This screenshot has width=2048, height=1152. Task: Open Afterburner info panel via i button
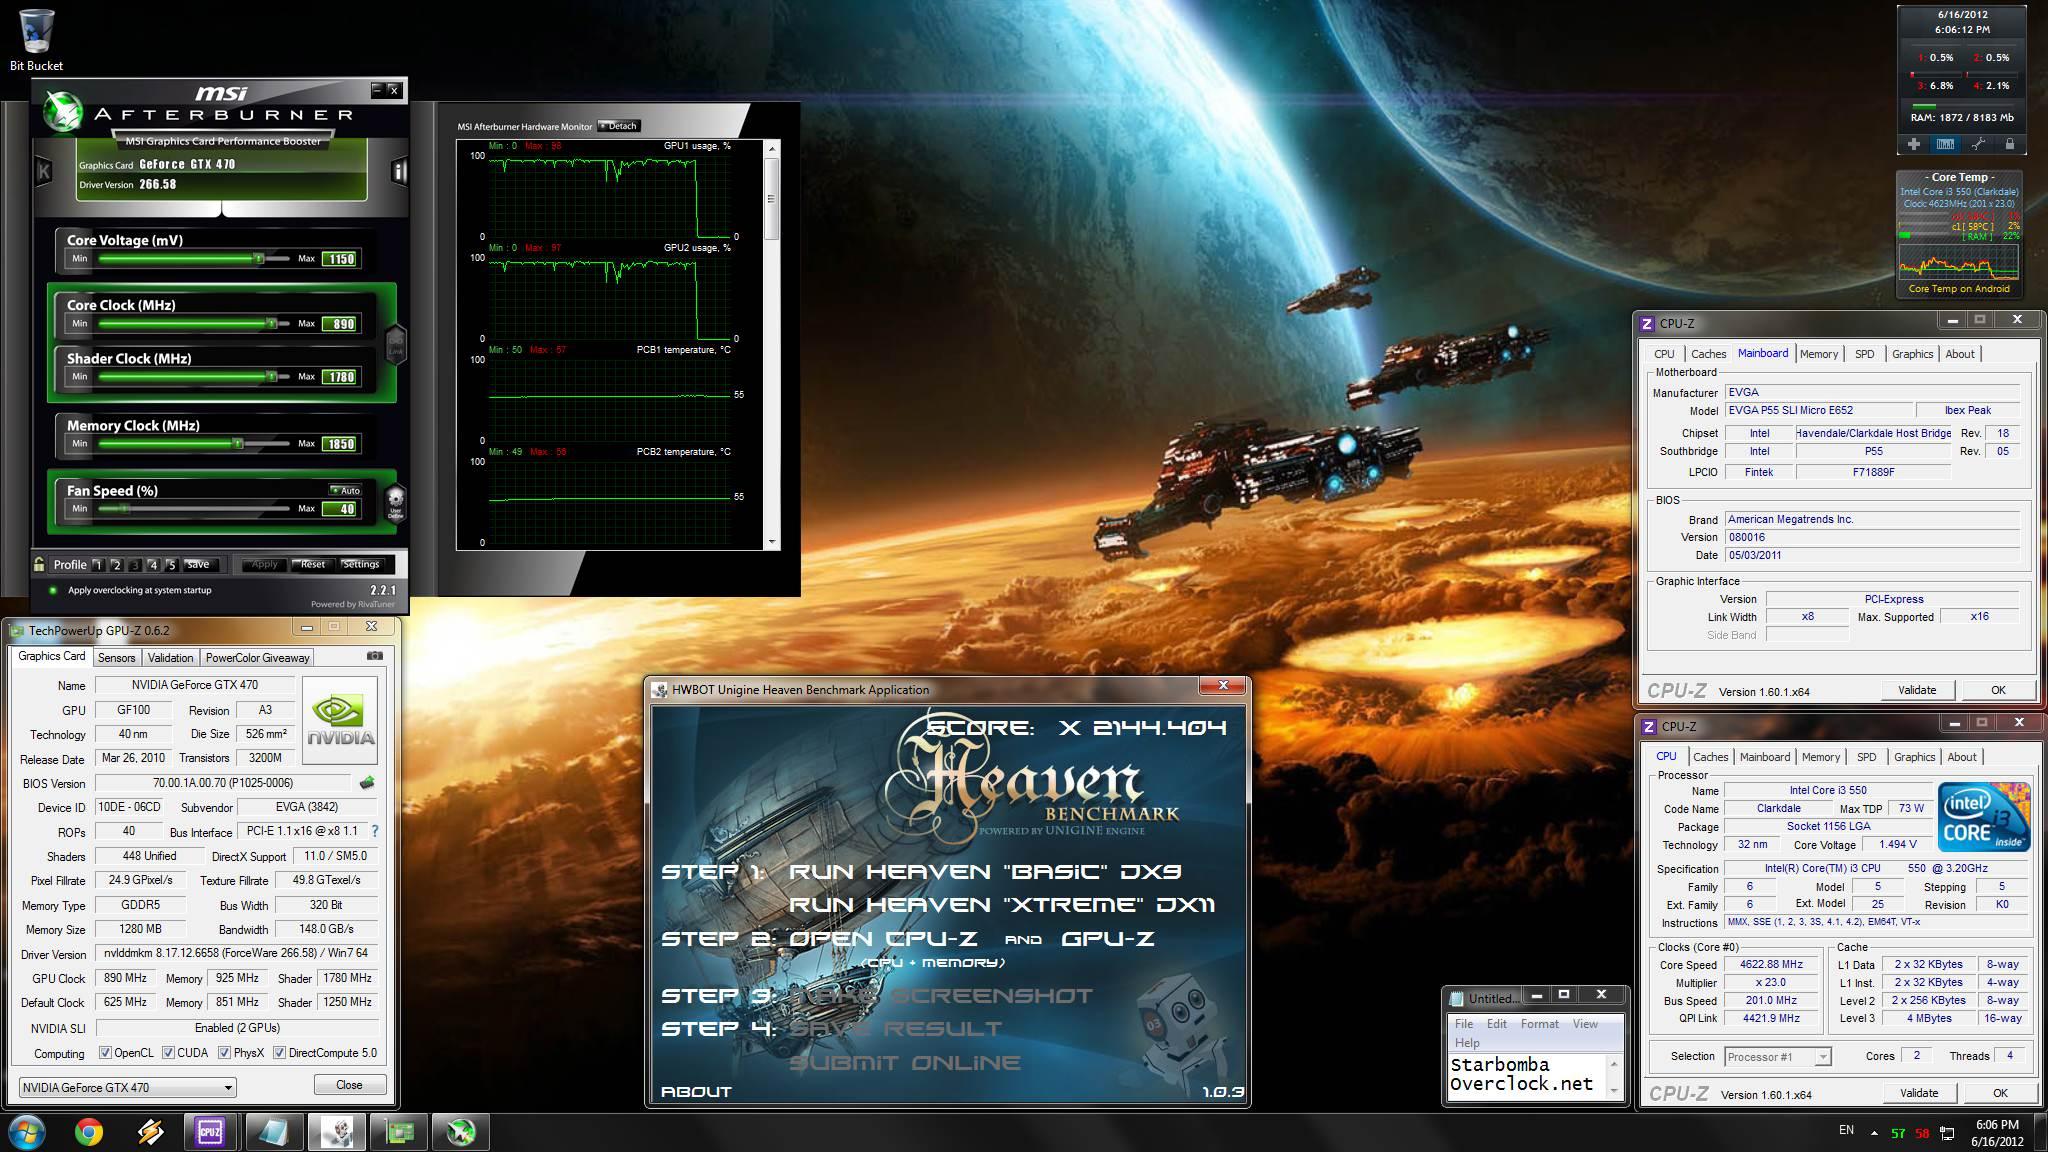coord(398,172)
